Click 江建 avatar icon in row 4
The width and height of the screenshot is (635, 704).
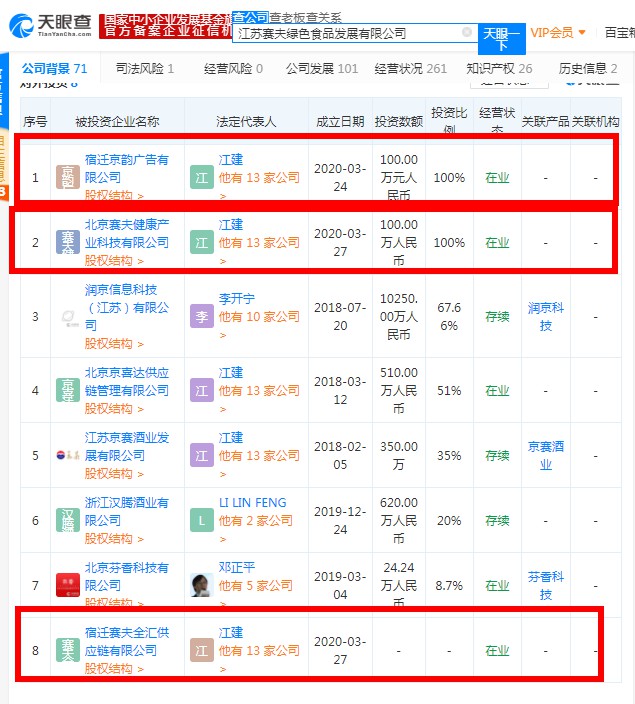click(x=202, y=390)
